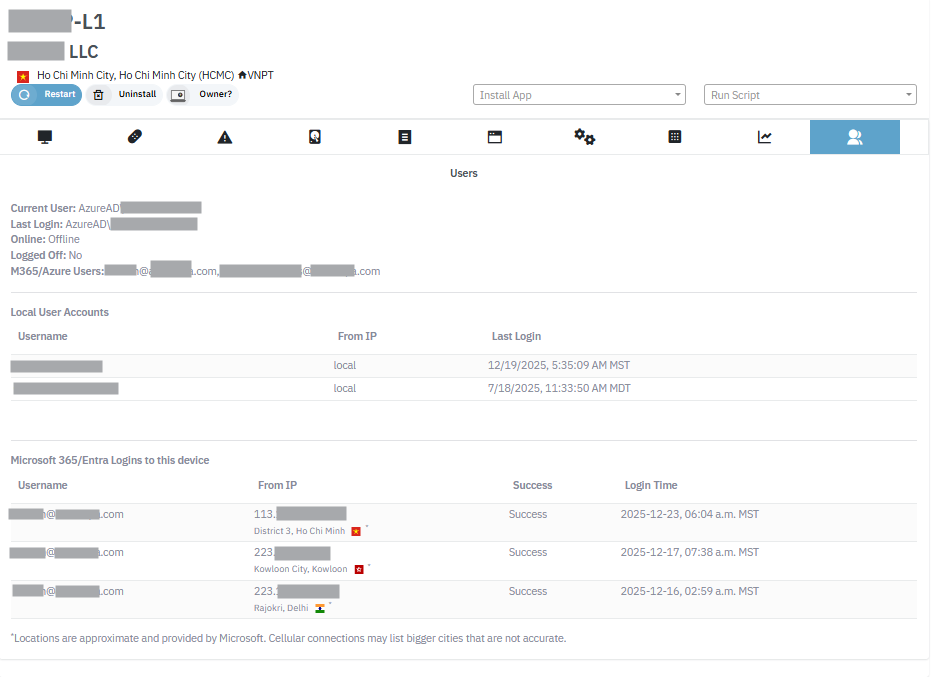Click the Success status on 2025-12-17 login
This screenshot has width=938, height=677.
(x=528, y=552)
